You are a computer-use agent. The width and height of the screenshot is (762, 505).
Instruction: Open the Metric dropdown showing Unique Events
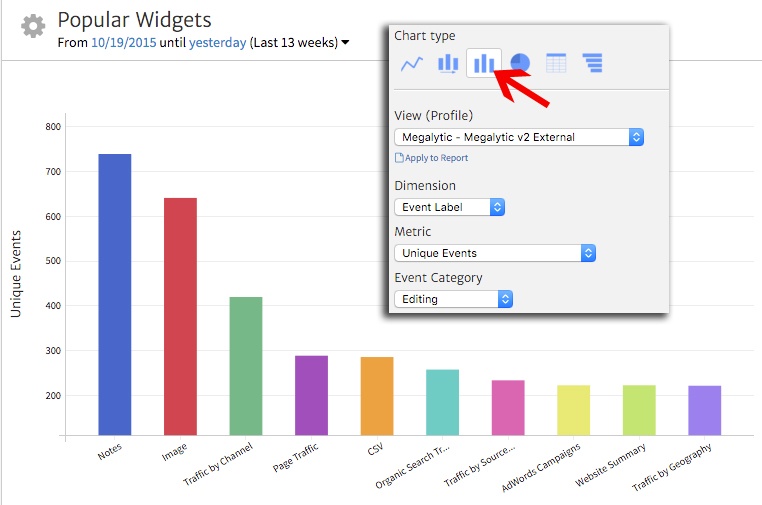[x=495, y=253]
